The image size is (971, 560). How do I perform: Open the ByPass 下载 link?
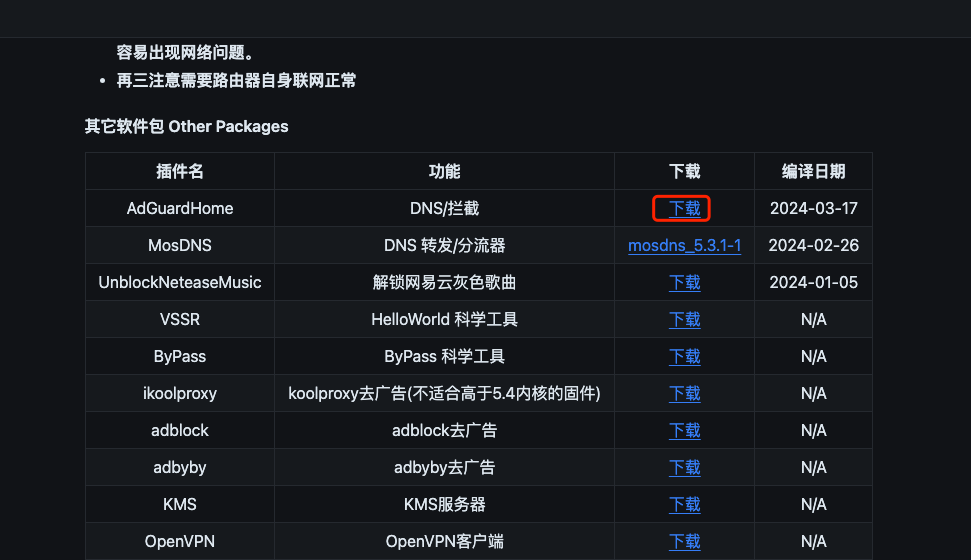click(x=684, y=356)
